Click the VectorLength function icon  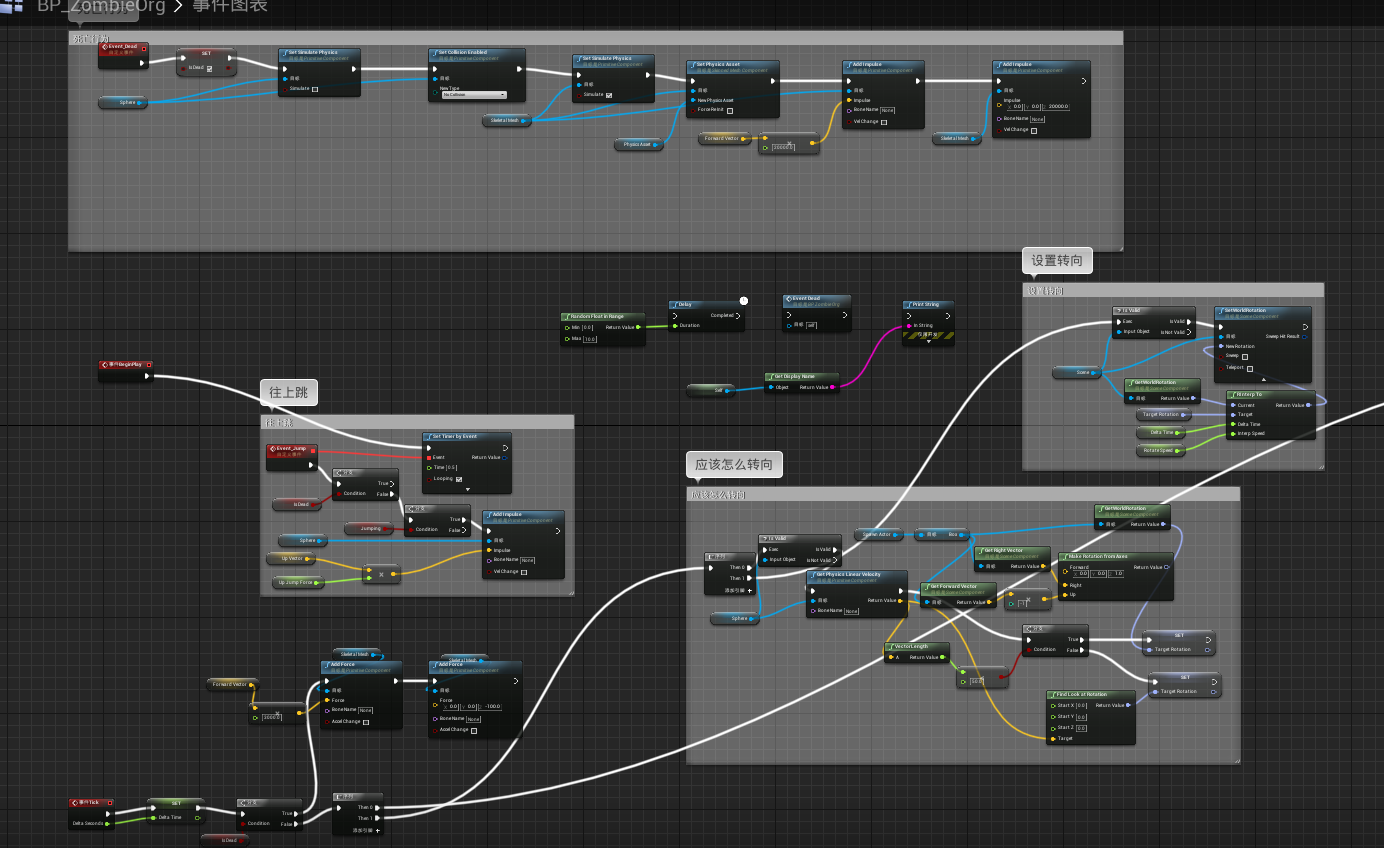pyautogui.click(x=889, y=646)
